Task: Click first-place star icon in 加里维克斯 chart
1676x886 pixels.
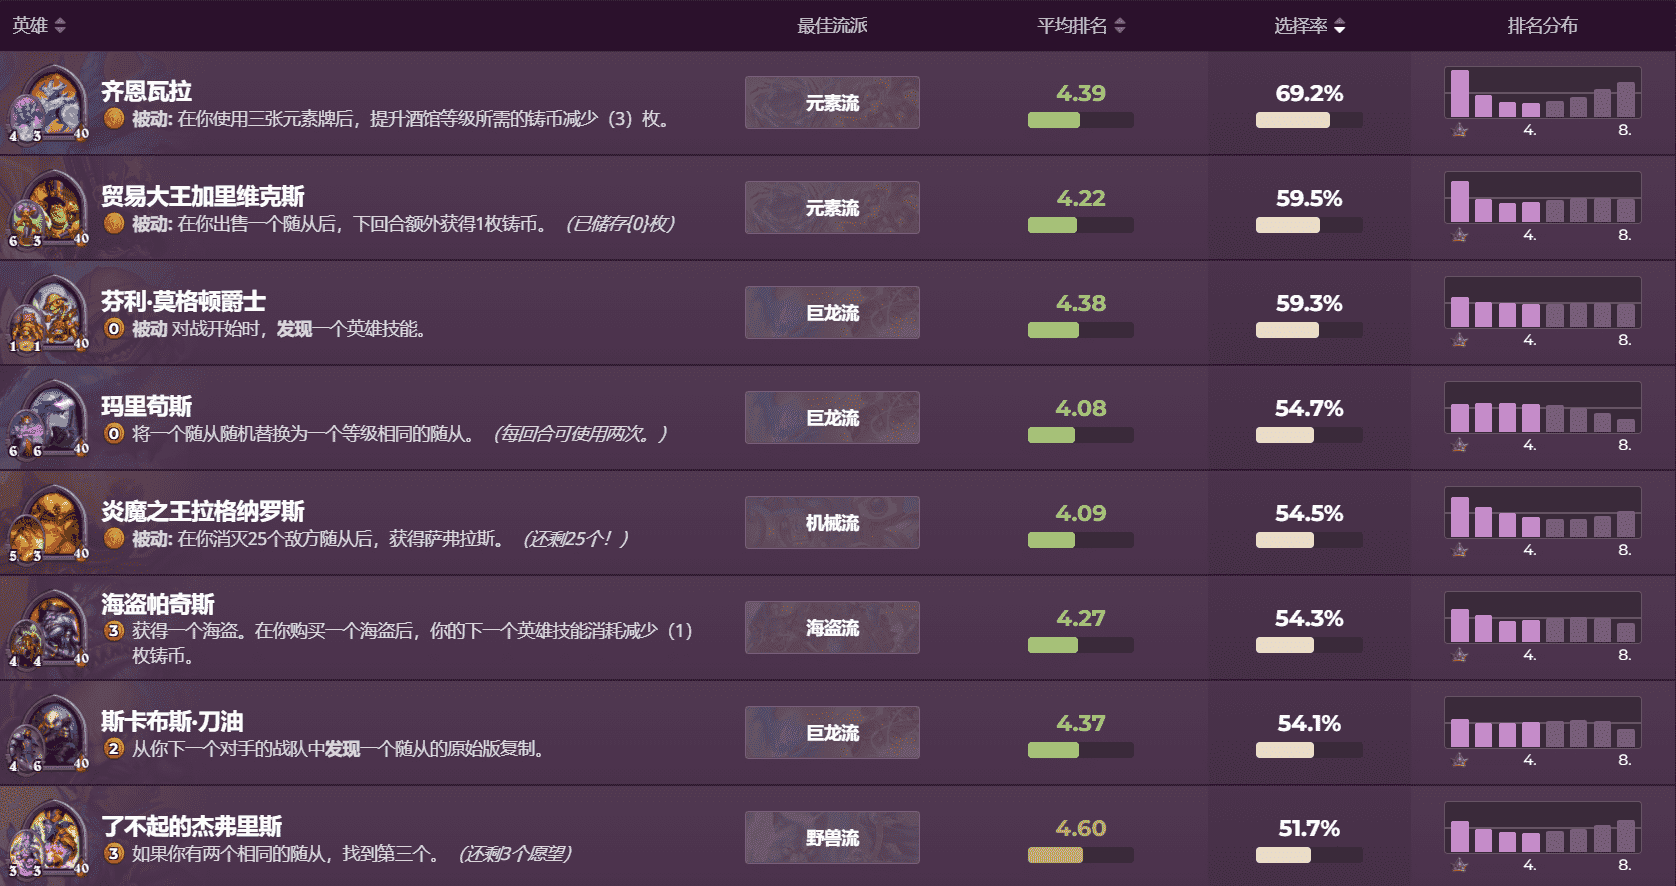Action: tap(1460, 235)
